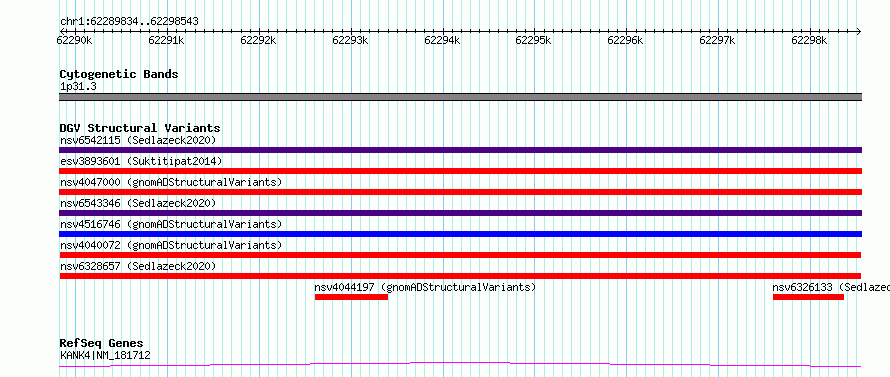Open the nsv4516746 (gnomADStructuralVariants) label

pos(171,224)
